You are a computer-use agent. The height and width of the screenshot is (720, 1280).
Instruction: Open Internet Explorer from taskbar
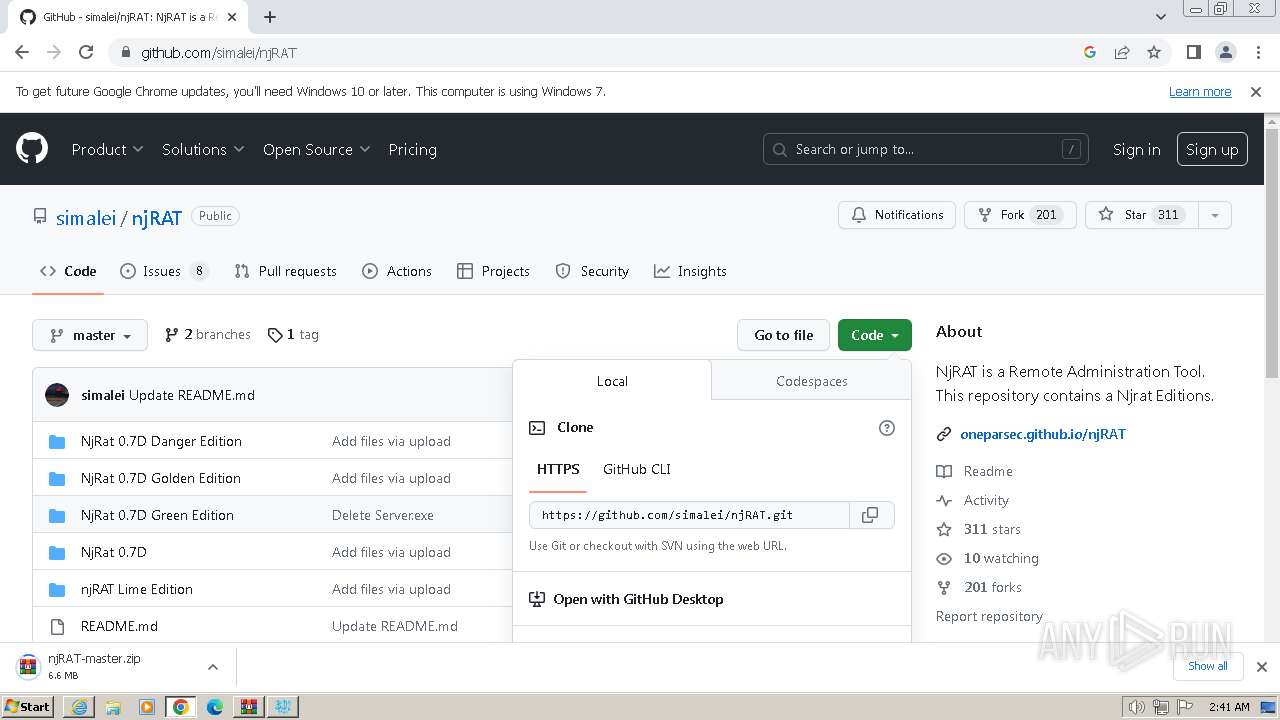(79, 707)
